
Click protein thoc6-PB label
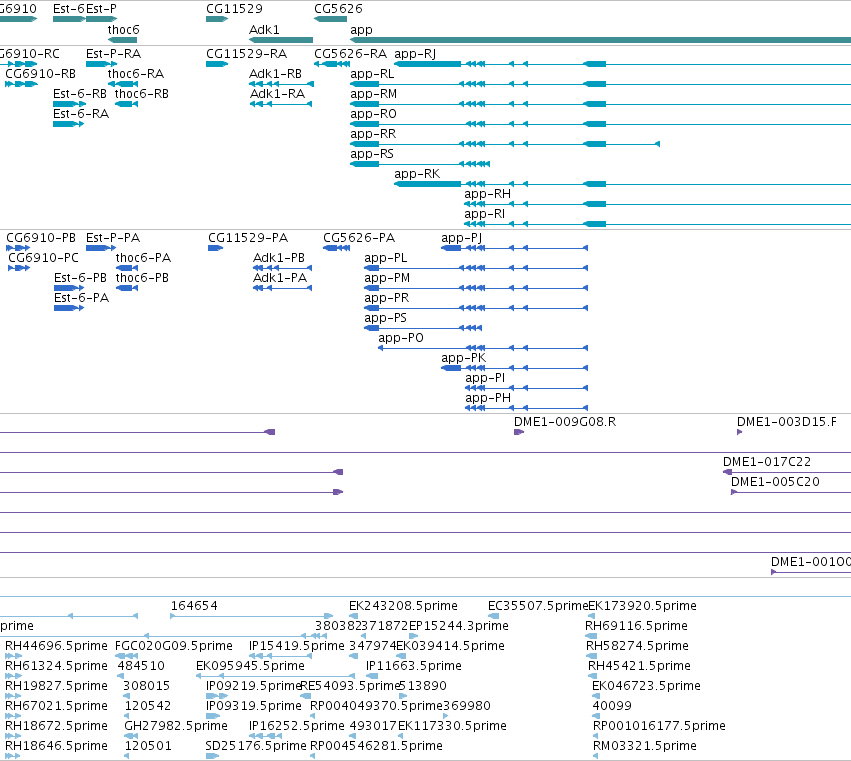(142, 278)
